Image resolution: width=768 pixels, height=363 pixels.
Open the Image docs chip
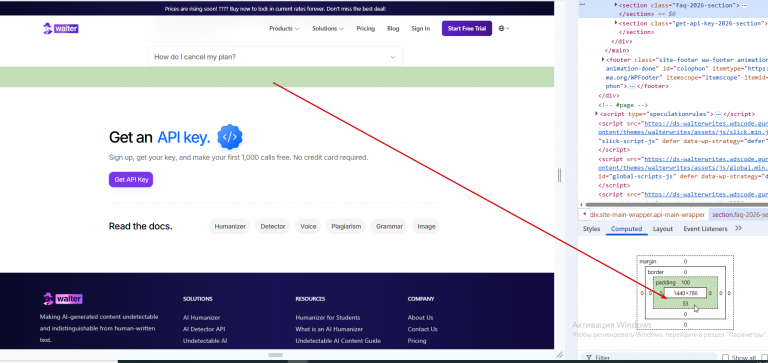click(x=426, y=226)
